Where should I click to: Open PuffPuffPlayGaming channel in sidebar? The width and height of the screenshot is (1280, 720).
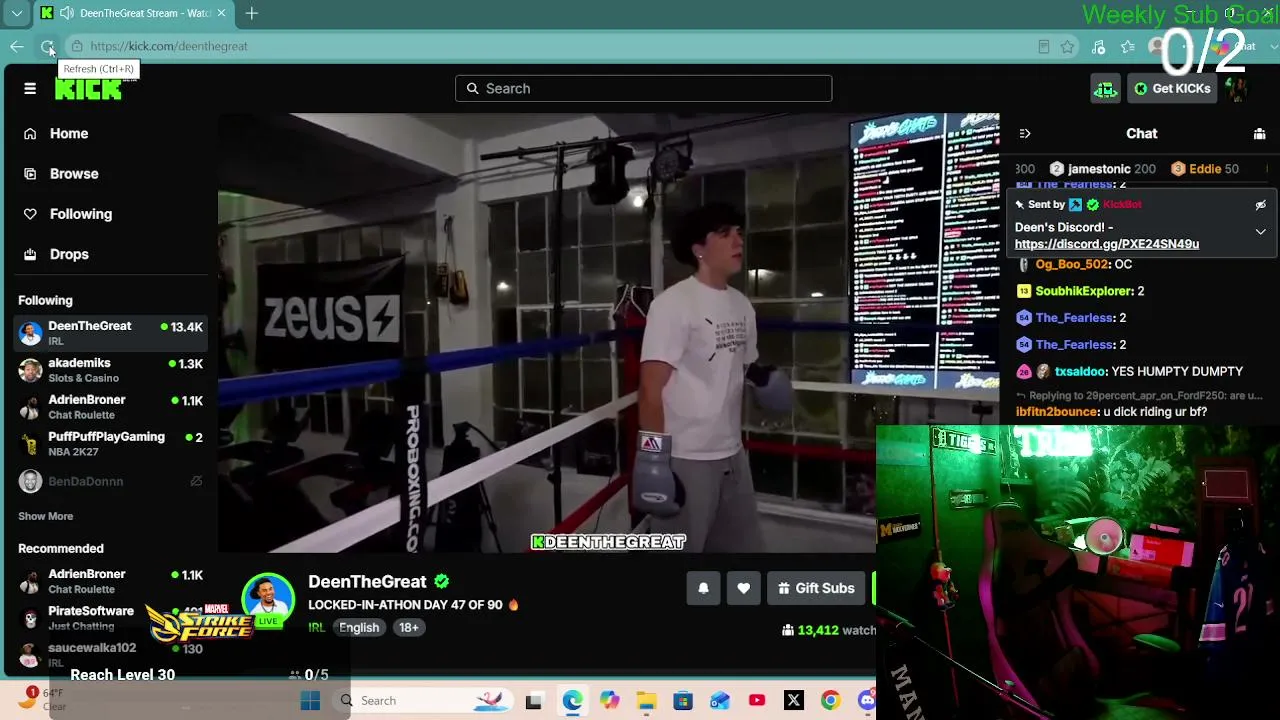110,444
